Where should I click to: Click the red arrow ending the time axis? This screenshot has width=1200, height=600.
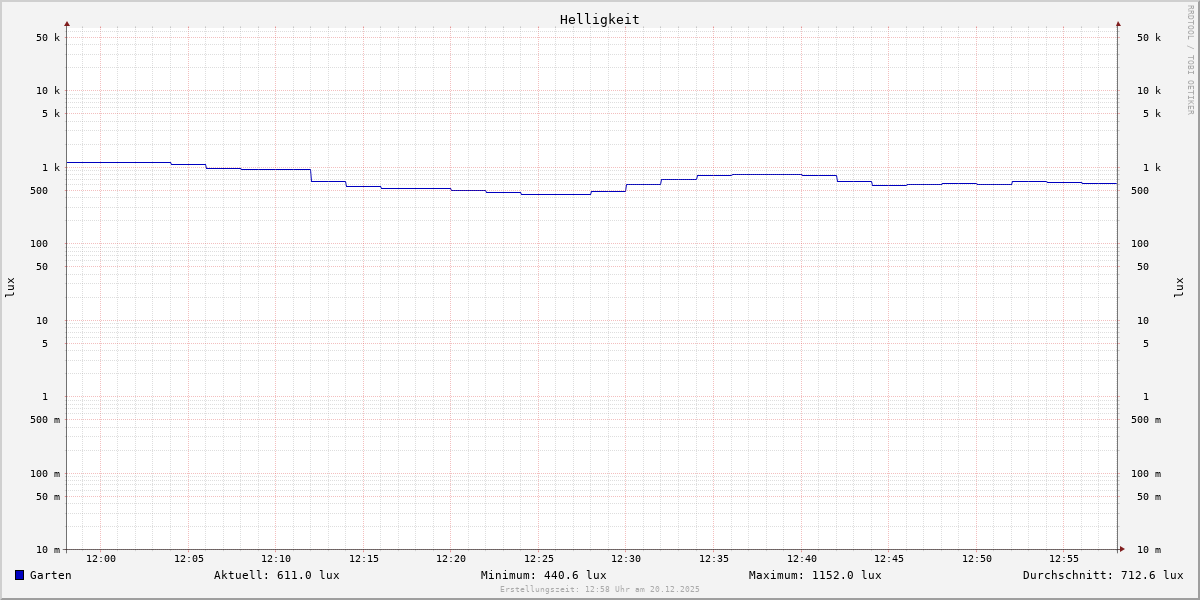tap(1122, 549)
